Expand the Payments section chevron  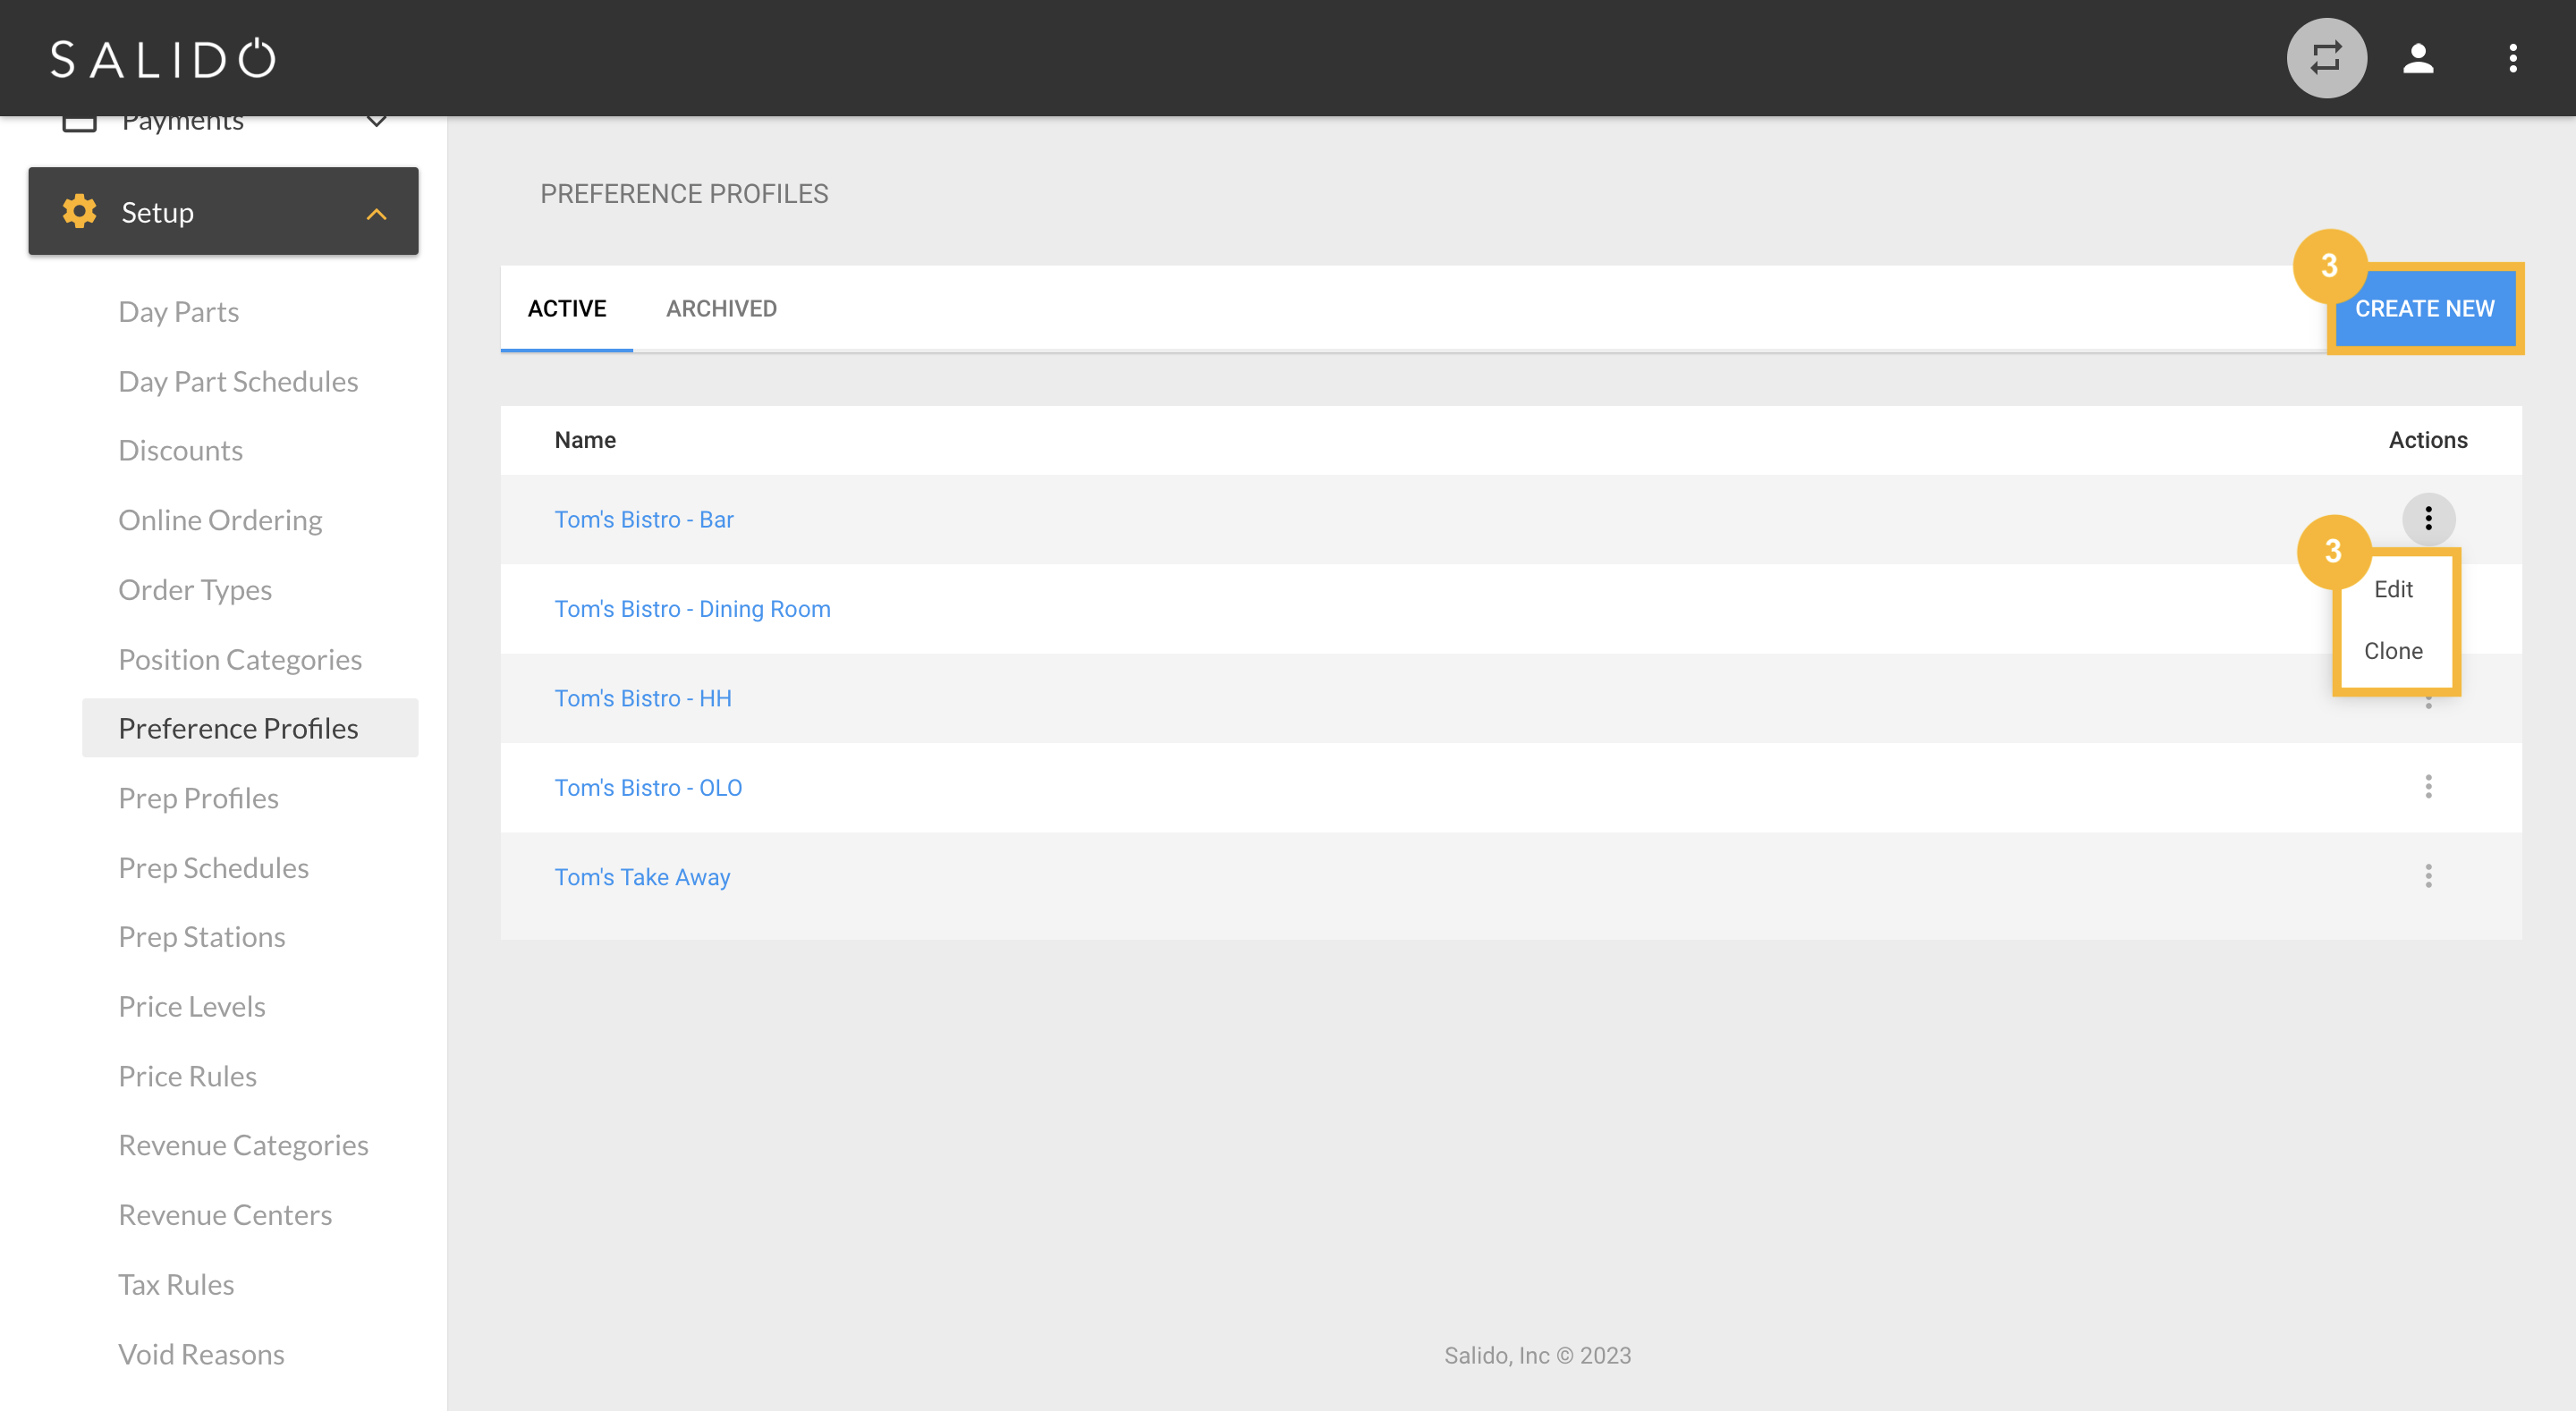point(376,122)
